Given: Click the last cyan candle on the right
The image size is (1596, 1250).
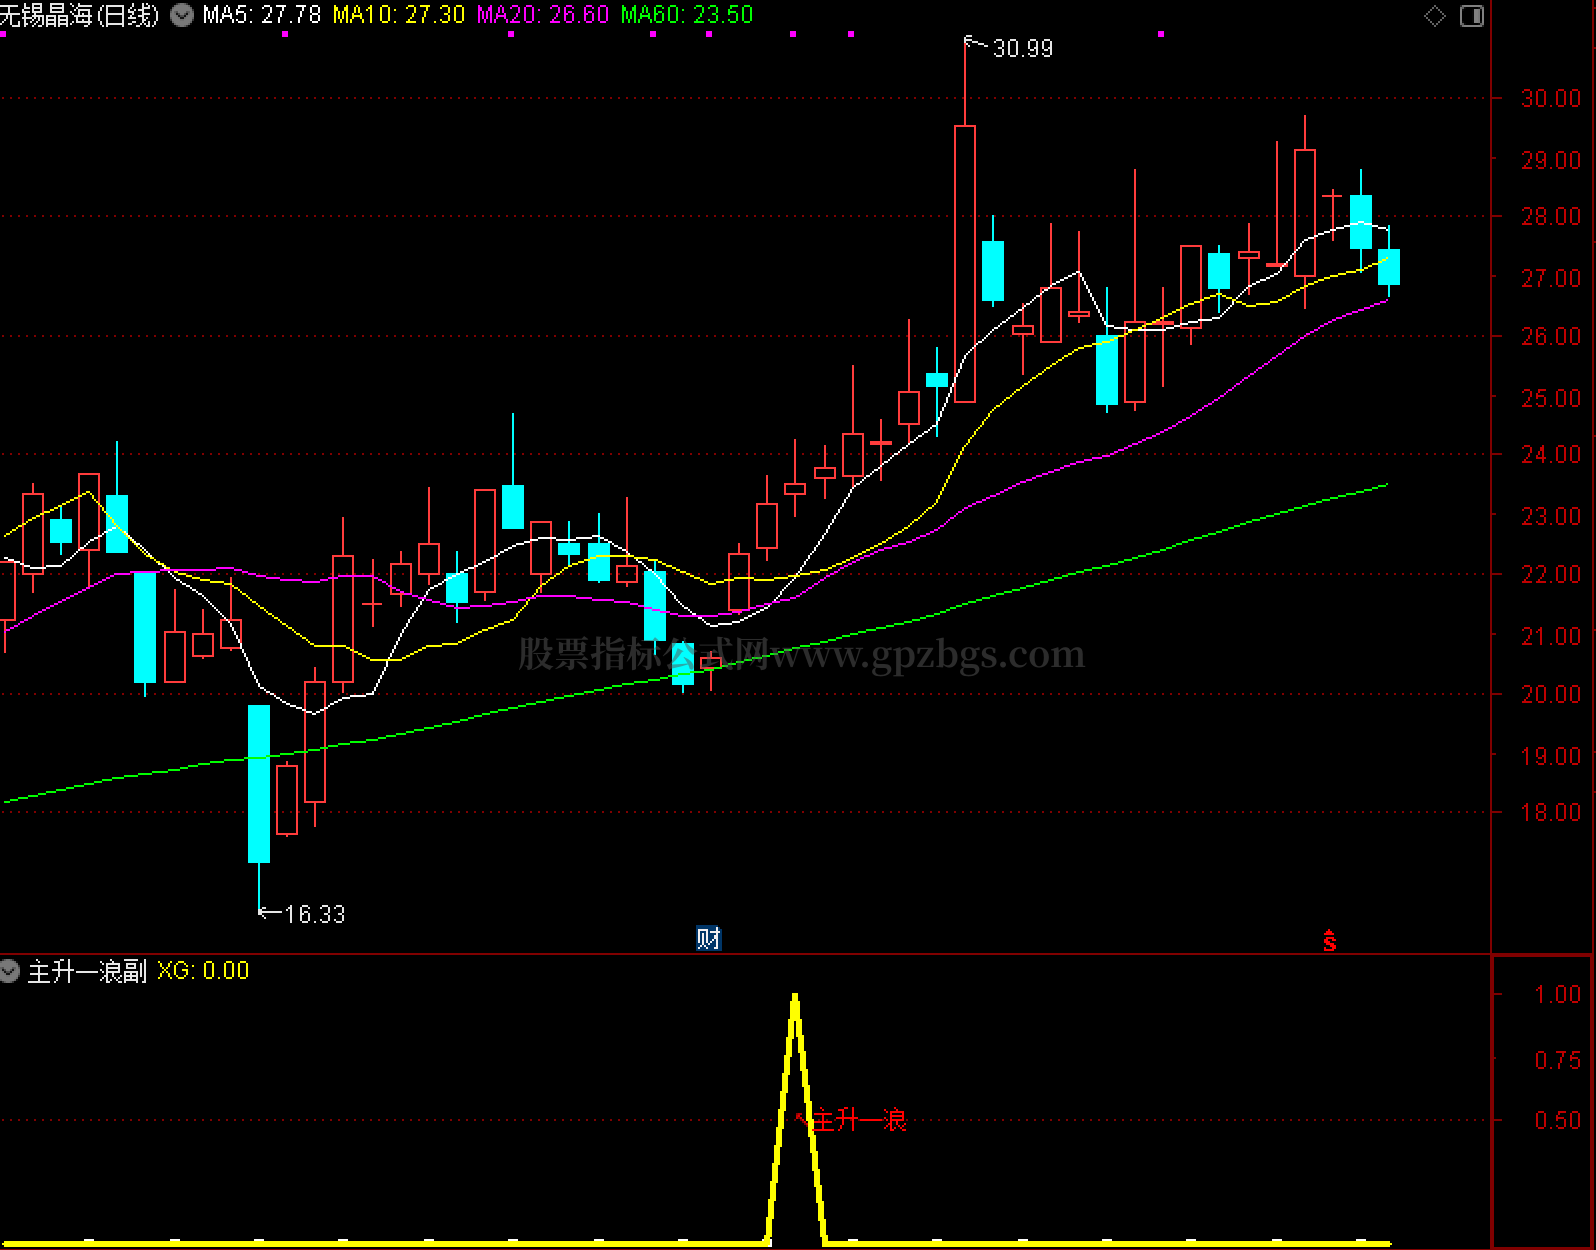Looking at the screenshot, I should pyautogui.click(x=1389, y=267).
